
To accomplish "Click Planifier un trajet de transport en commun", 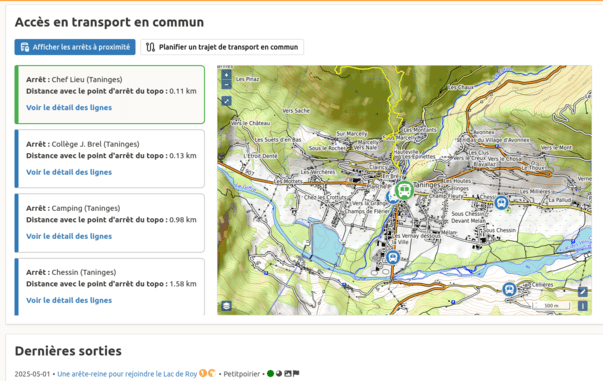I will coord(222,47).
